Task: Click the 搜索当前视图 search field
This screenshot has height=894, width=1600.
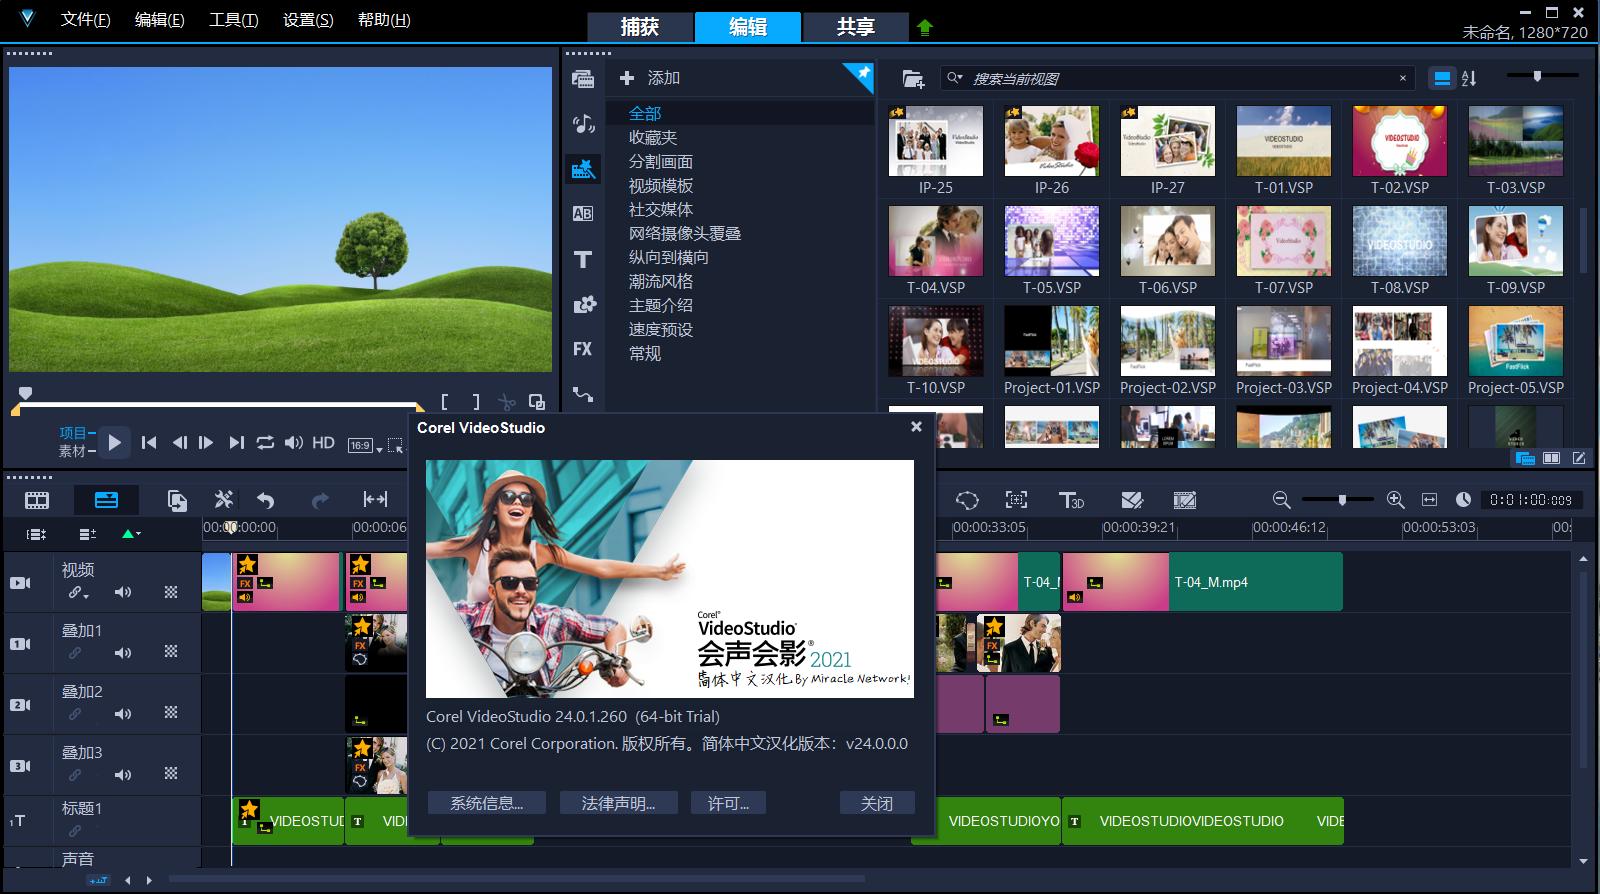Action: coord(1180,78)
